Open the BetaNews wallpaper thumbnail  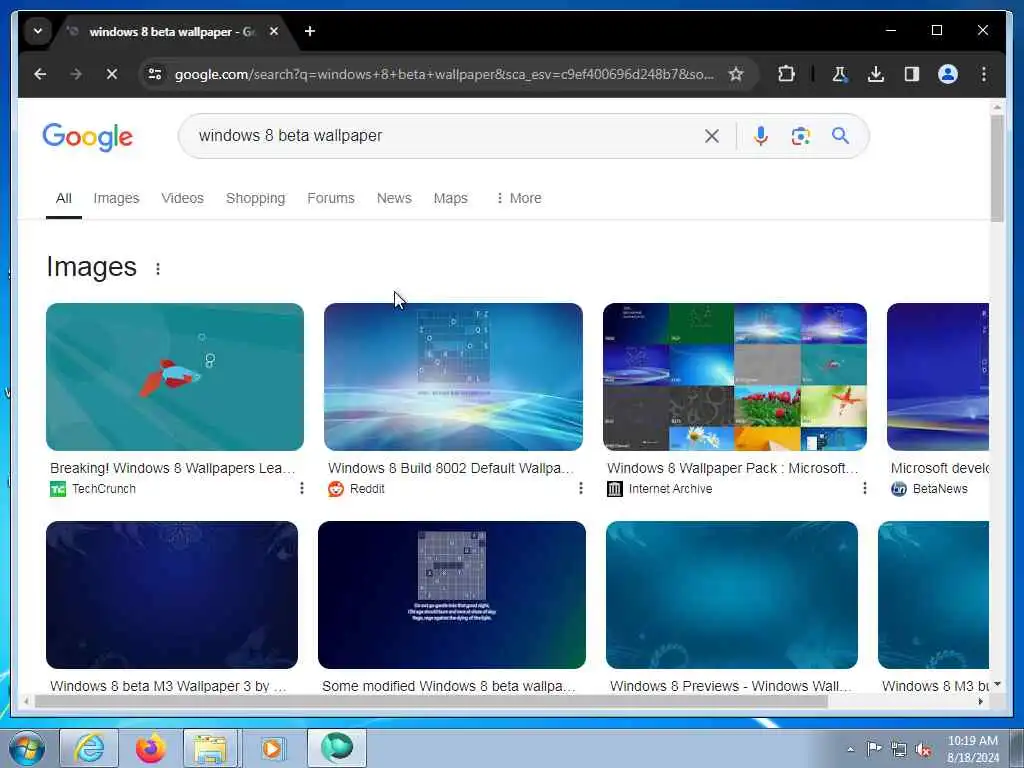point(938,377)
